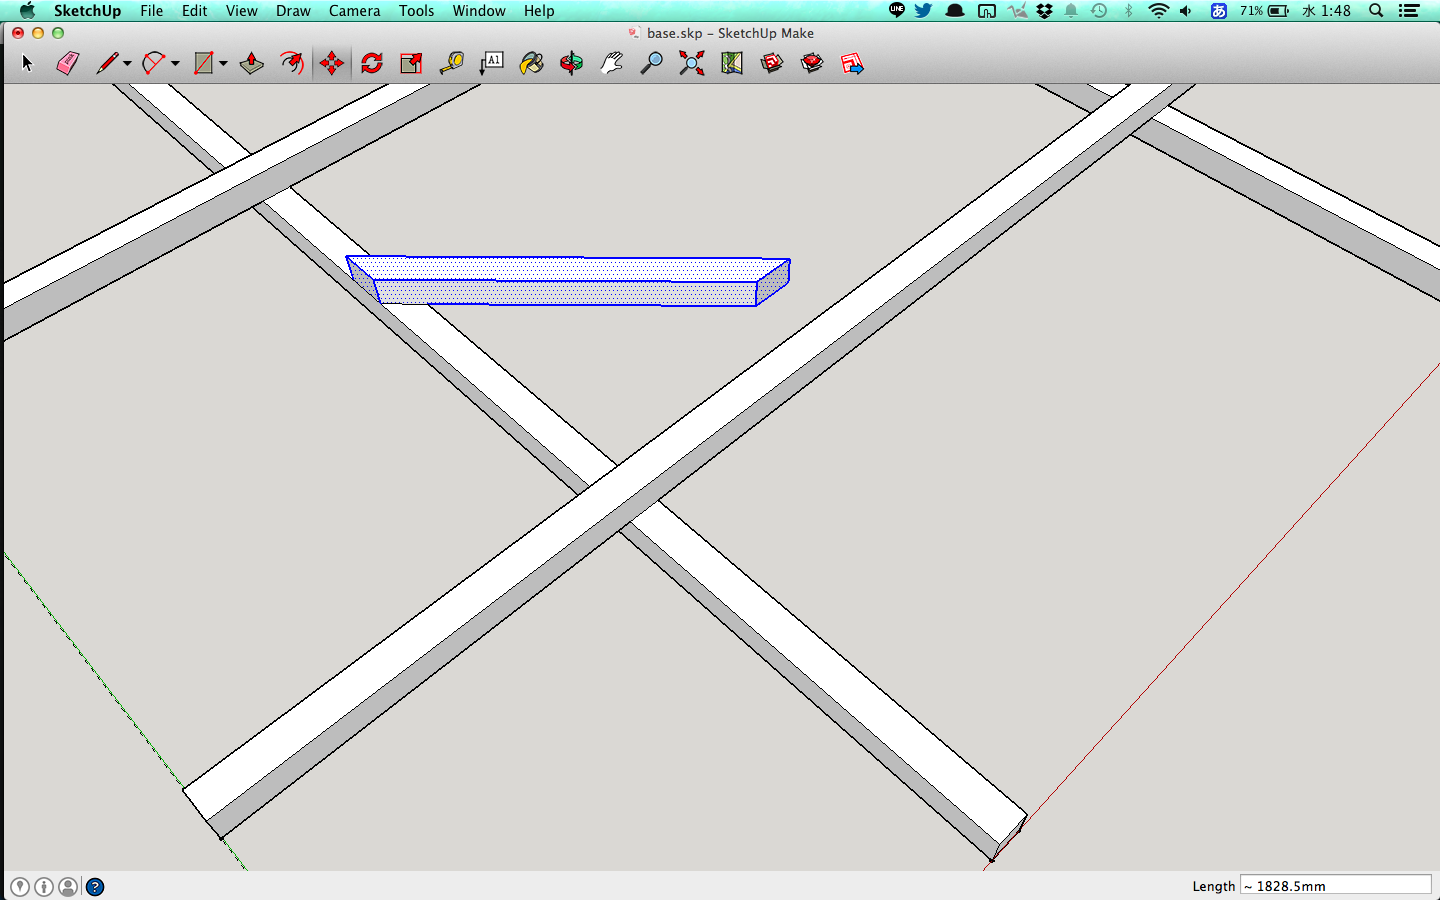
Task: Click the Add Location map button
Action: click(732, 64)
